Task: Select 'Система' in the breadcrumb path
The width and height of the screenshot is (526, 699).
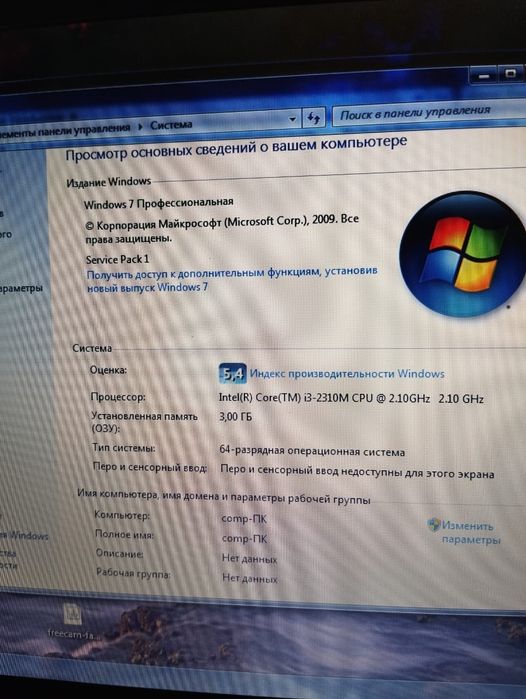Action: 171,125
